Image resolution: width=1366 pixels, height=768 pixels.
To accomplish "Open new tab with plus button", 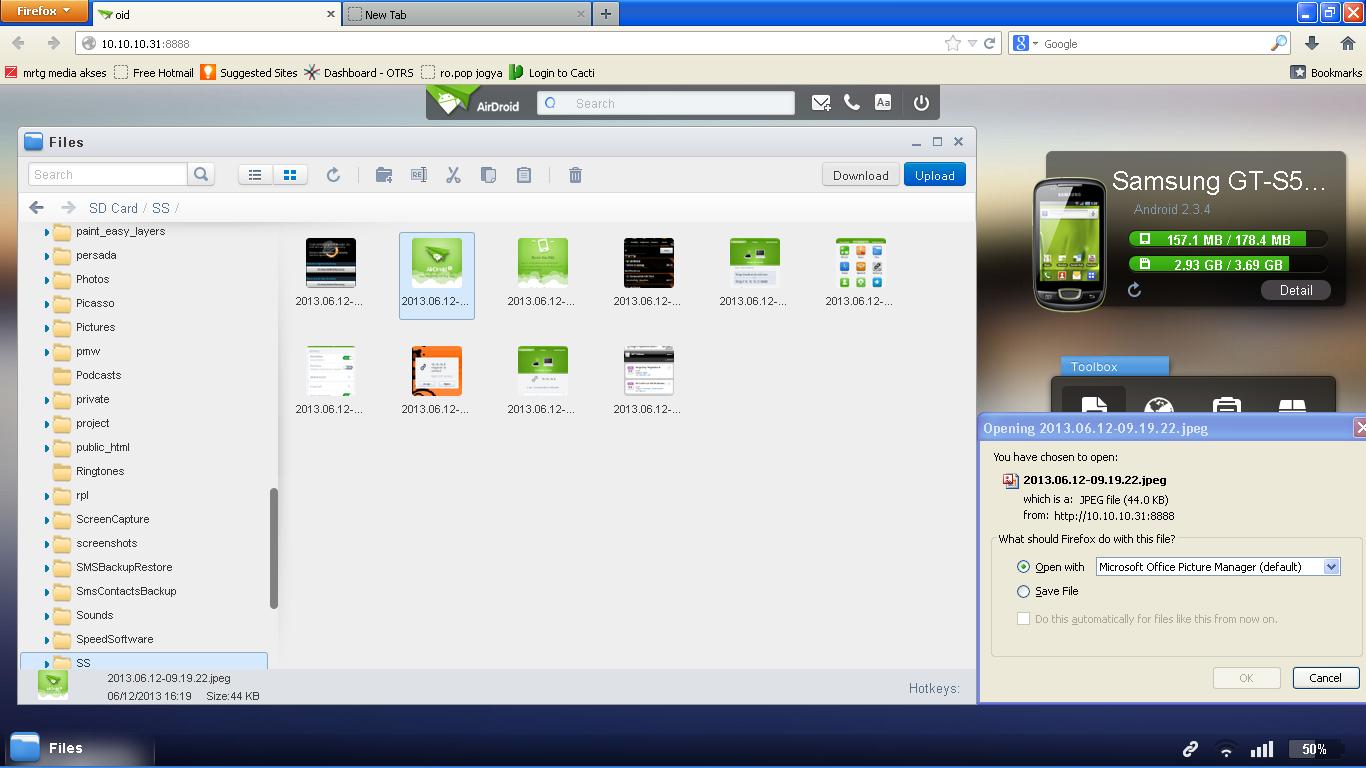I will pyautogui.click(x=606, y=14).
